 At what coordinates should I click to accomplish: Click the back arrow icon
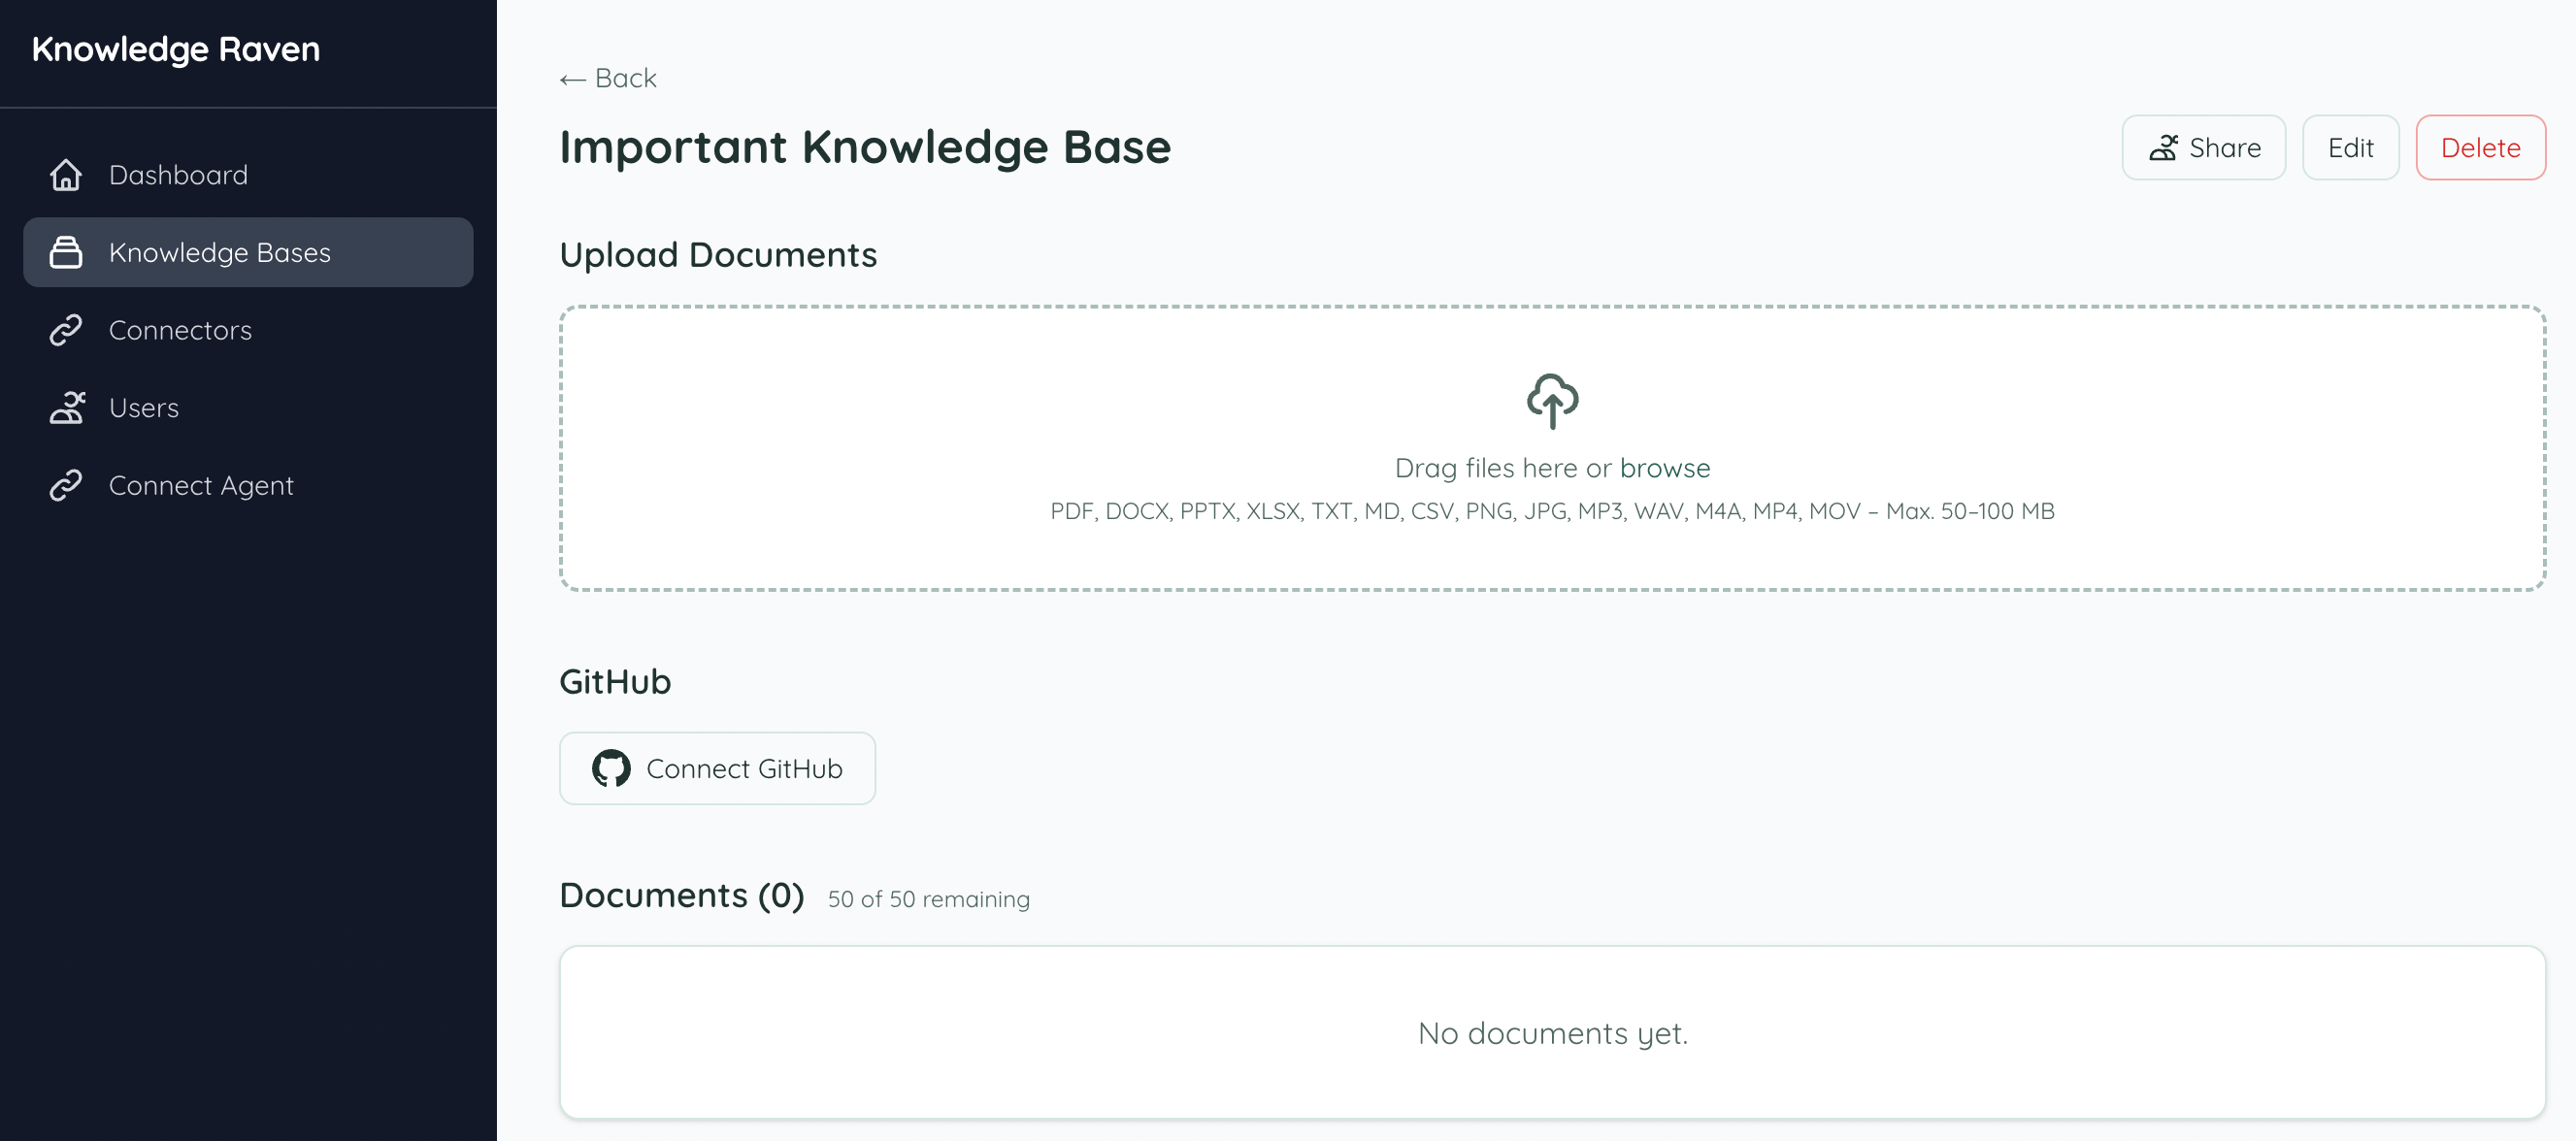(572, 77)
